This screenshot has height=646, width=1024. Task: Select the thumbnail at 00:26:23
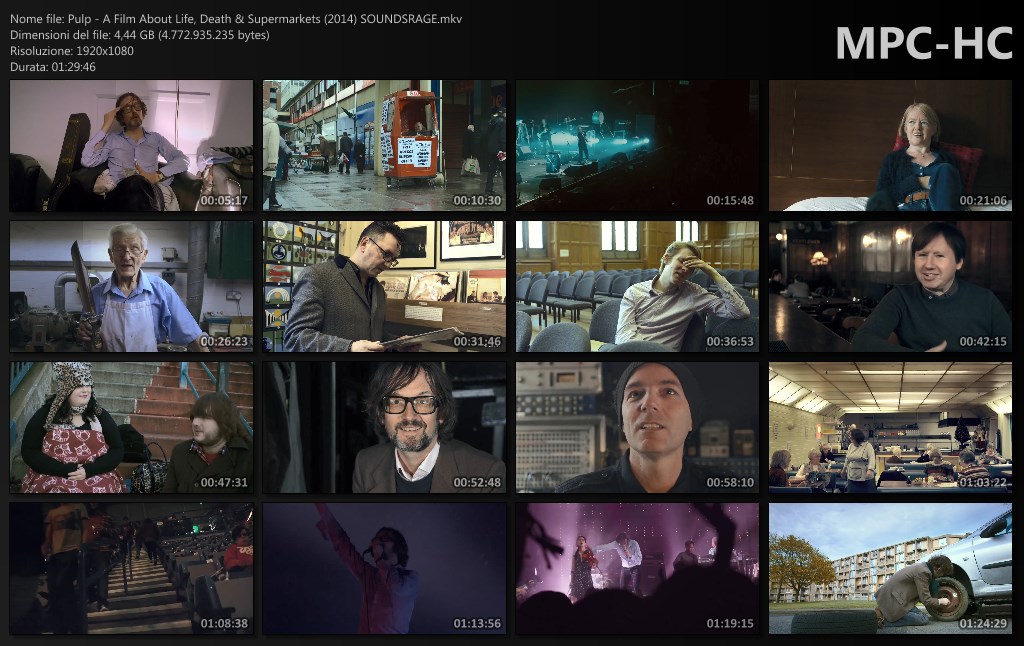click(131, 286)
